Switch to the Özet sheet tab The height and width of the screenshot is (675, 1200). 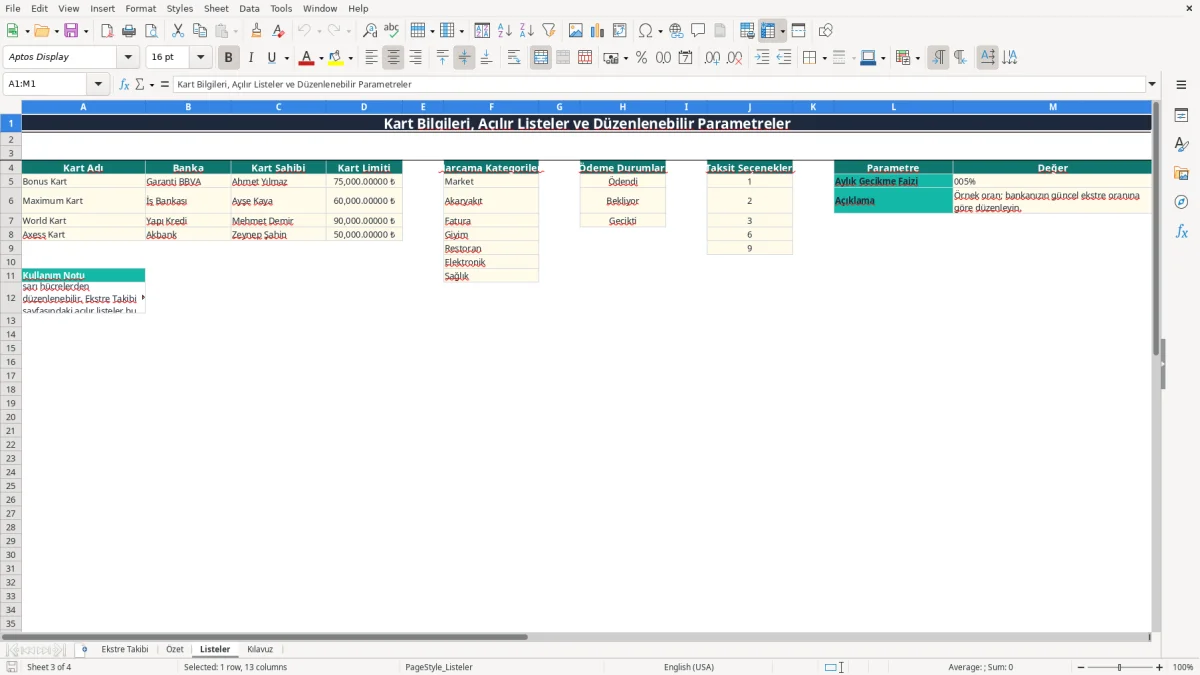pyautogui.click(x=175, y=649)
